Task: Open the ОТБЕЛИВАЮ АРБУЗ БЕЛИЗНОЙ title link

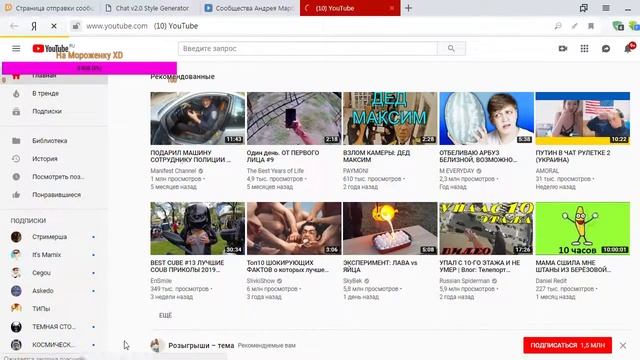Action: [x=478, y=156]
